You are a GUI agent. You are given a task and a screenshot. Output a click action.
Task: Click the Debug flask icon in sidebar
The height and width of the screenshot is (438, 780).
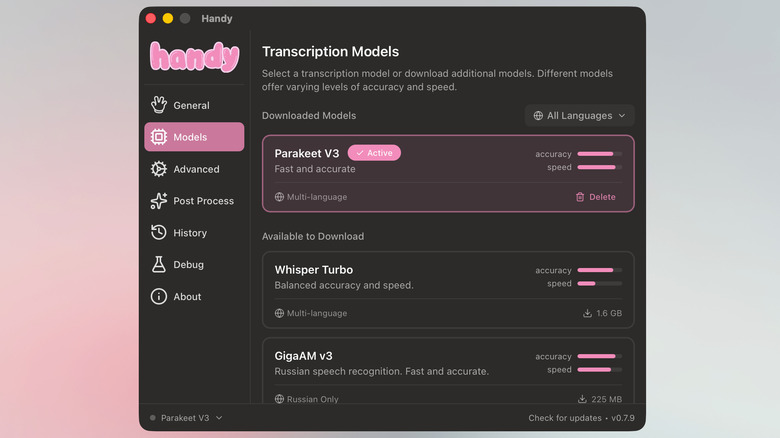coord(159,264)
